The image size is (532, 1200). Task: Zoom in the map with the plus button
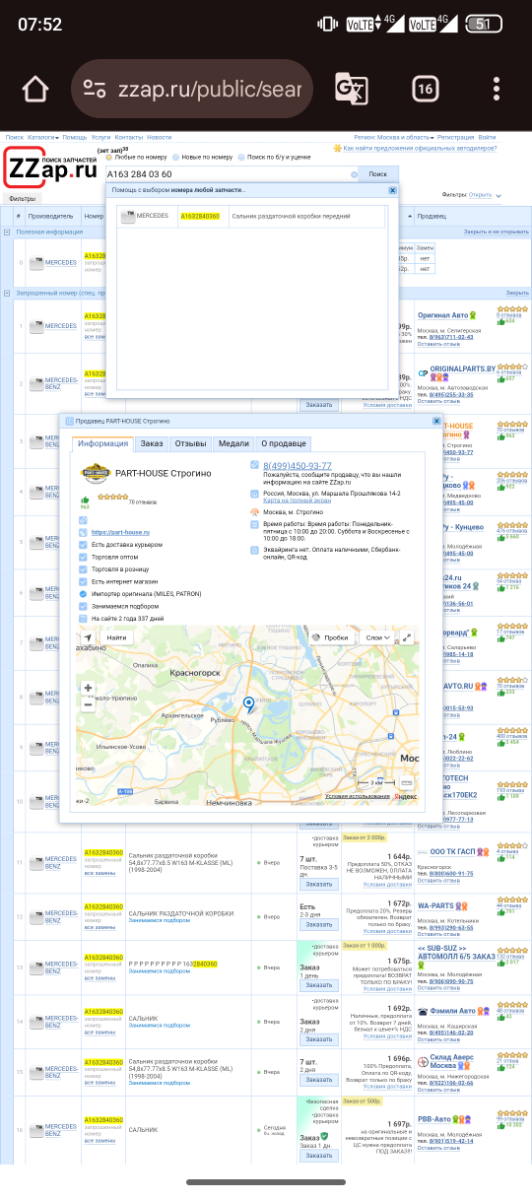click(88, 688)
